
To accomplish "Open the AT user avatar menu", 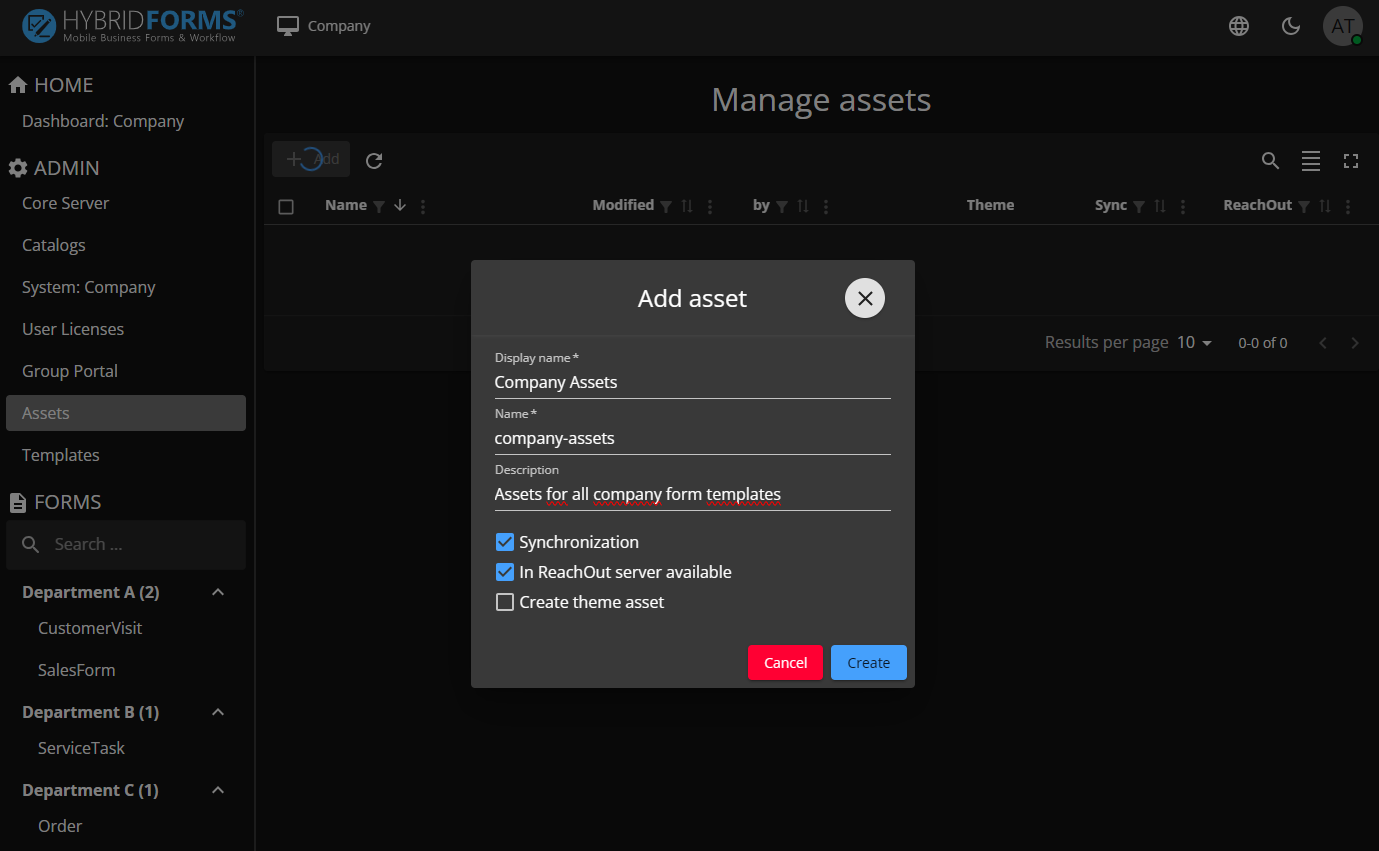I will click(1342, 26).
